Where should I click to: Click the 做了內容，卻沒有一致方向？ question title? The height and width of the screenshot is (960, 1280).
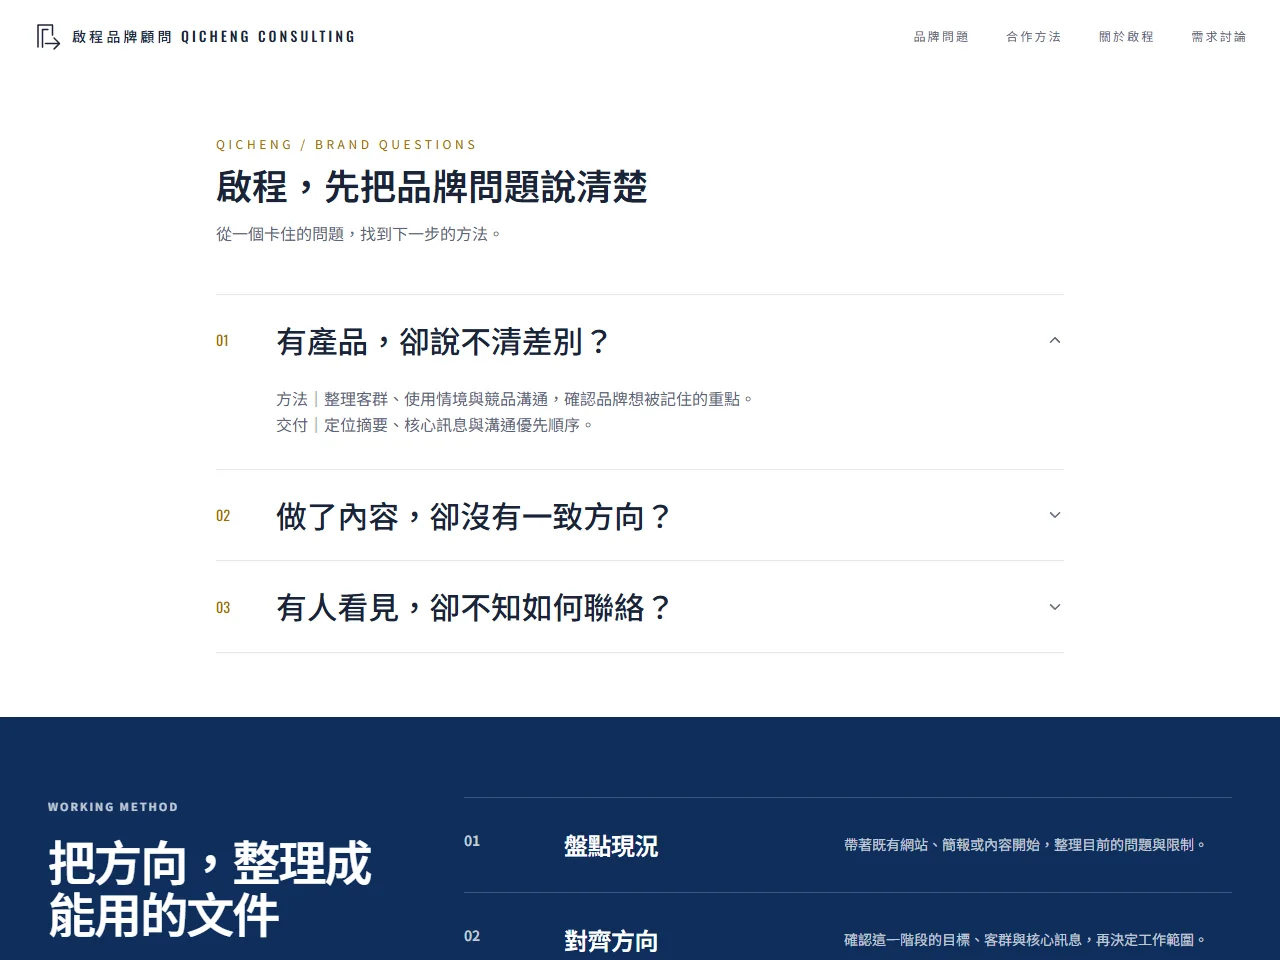coord(474,516)
